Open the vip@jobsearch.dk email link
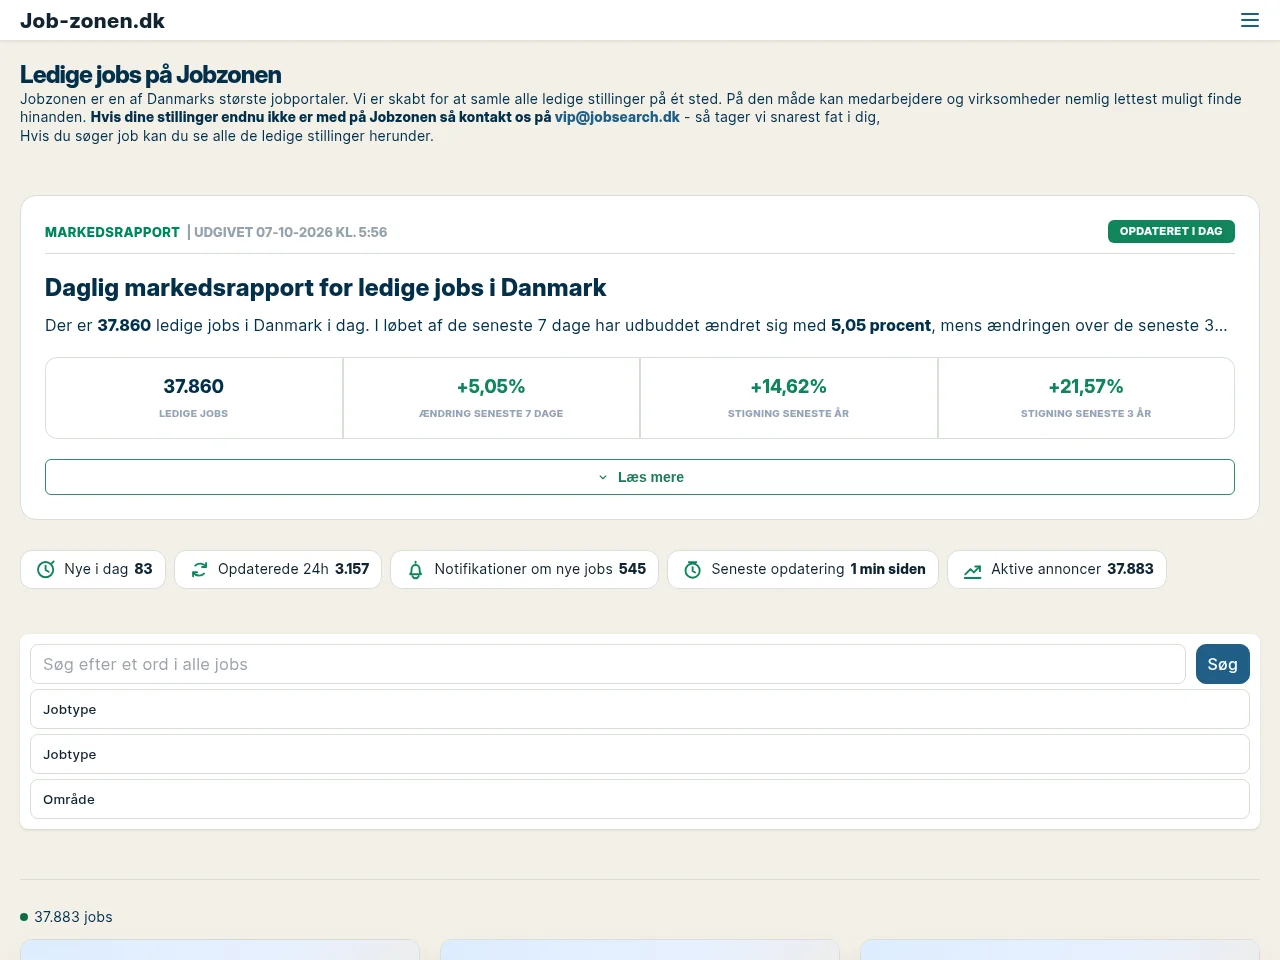 617,117
